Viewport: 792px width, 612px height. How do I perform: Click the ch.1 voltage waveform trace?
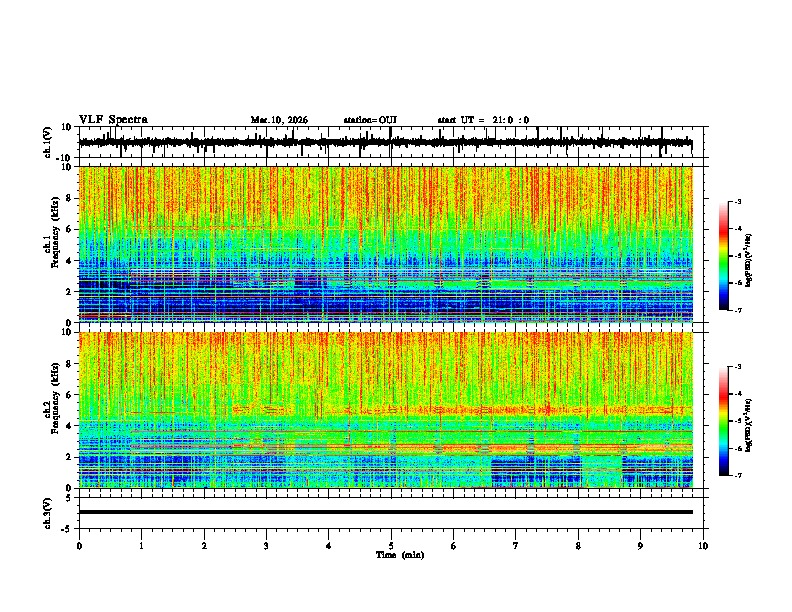[385, 142]
